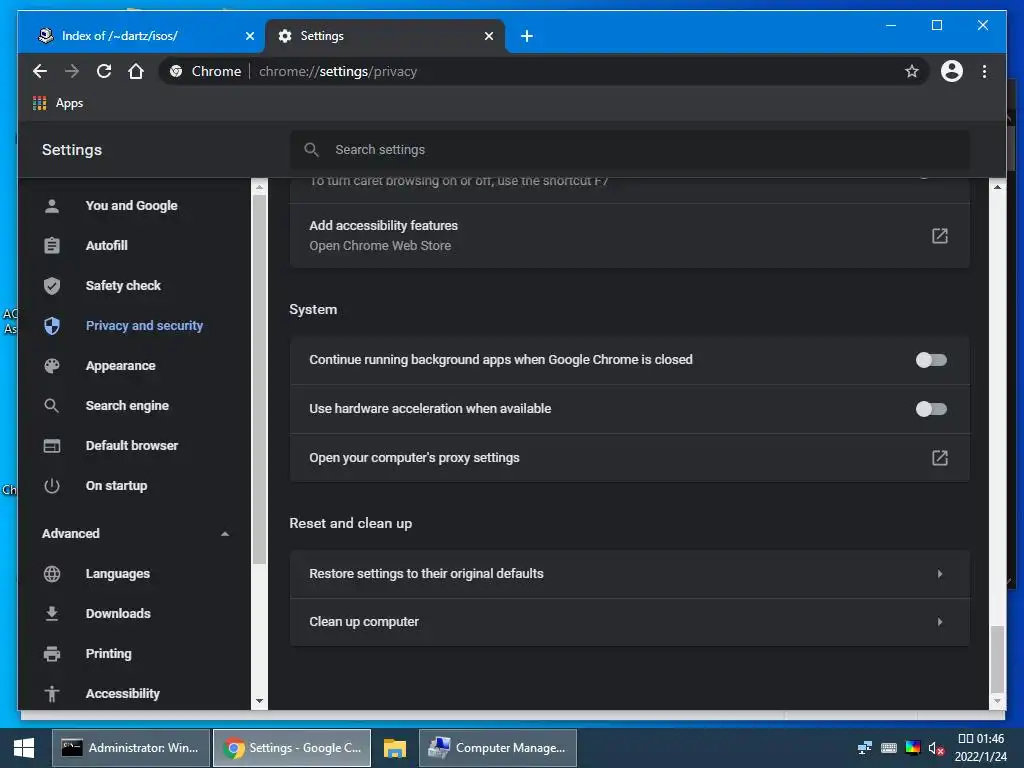The height and width of the screenshot is (768, 1024).
Task: Open a new tab with plus button
Action: click(527, 36)
